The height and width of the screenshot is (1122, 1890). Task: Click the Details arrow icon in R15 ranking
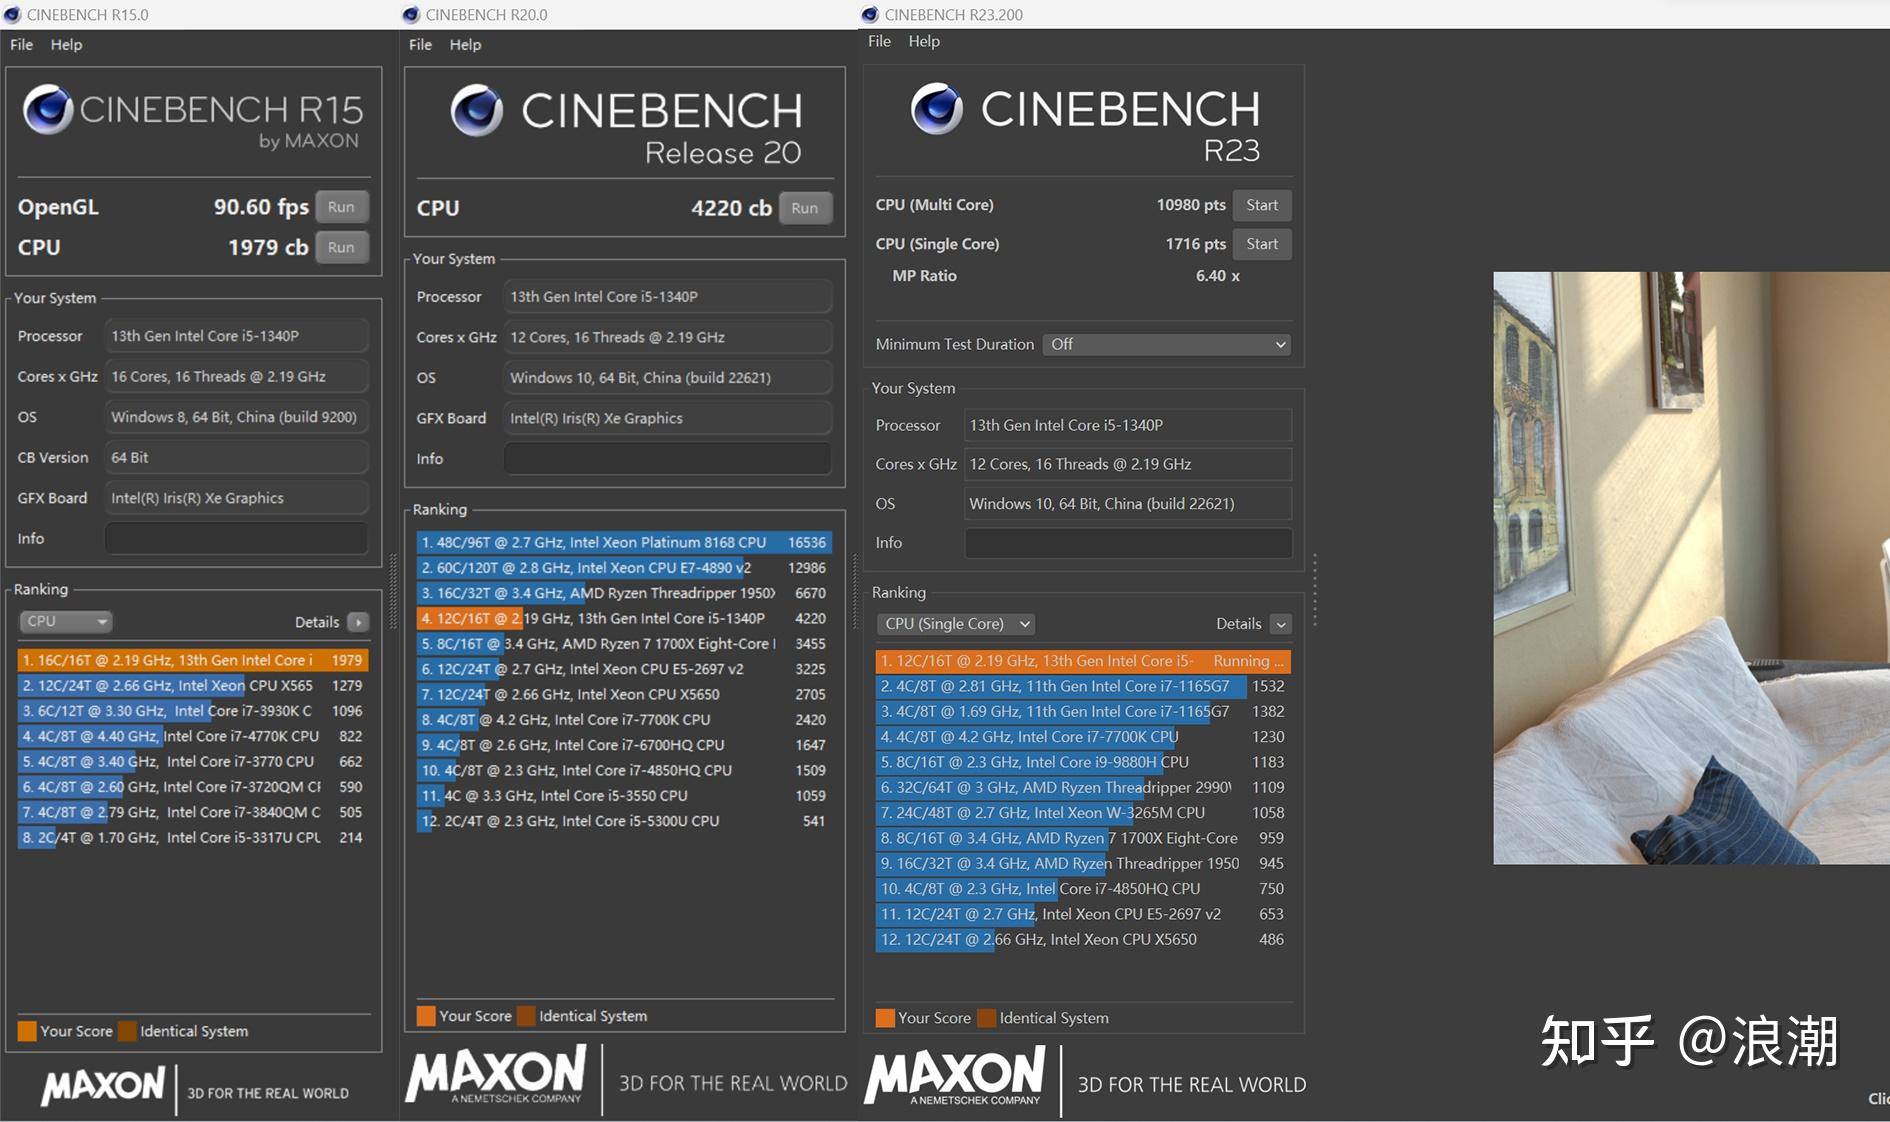[x=358, y=622]
